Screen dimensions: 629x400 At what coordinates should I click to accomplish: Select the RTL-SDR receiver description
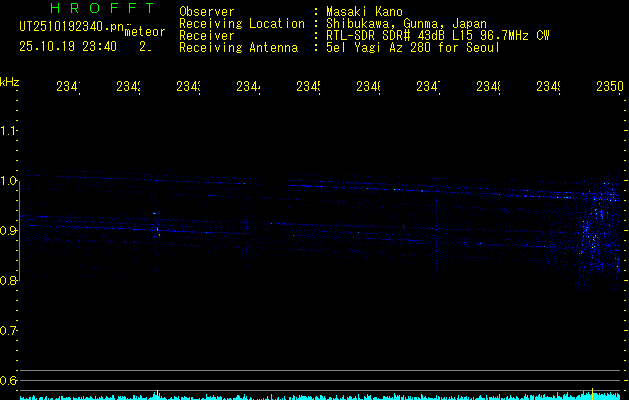coord(437,35)
